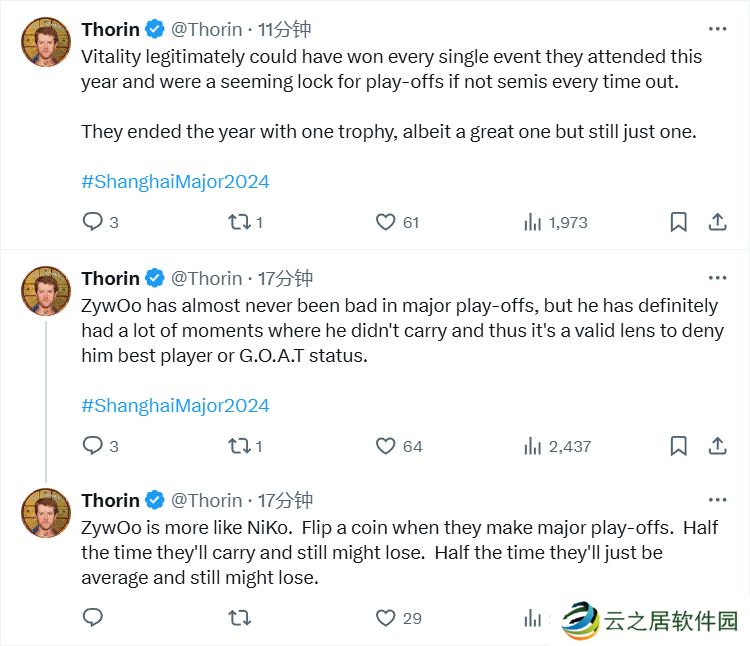Click Thorin's avatar on the top tweet
This screenshot has height=646, width=750.
[x=45, y=42]
